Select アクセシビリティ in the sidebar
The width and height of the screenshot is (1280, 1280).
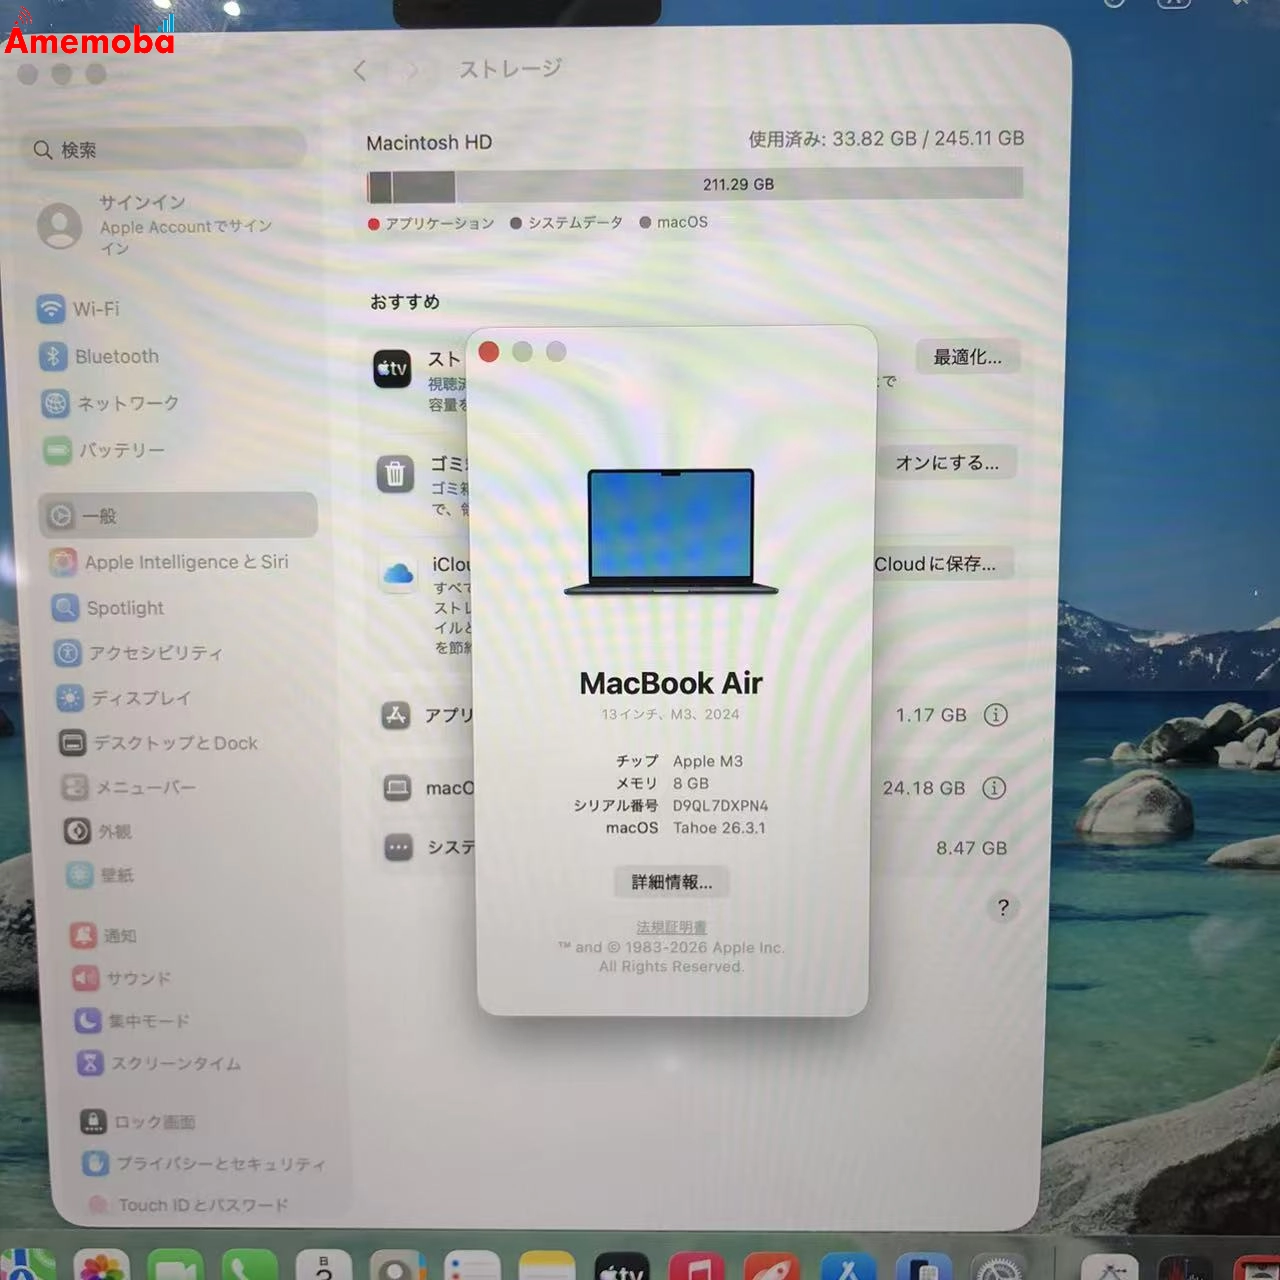(138, 653)
